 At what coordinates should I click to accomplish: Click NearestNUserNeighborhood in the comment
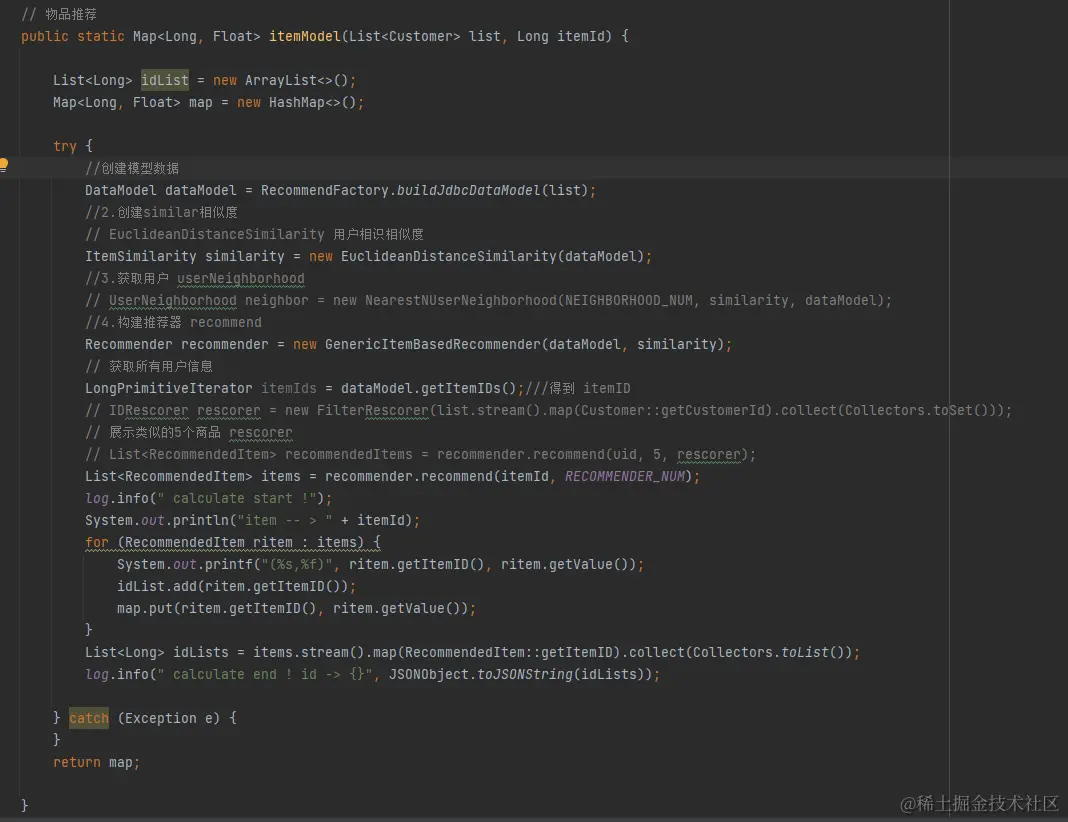460,300
